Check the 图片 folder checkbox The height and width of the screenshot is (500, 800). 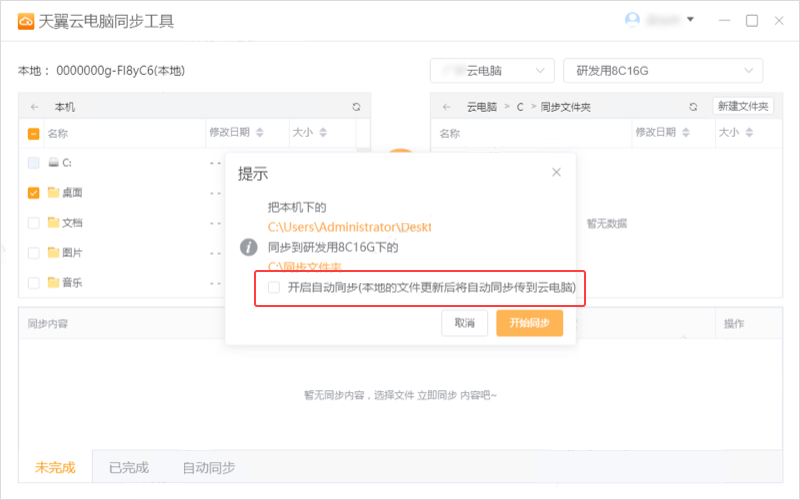(x=33, y=253)
